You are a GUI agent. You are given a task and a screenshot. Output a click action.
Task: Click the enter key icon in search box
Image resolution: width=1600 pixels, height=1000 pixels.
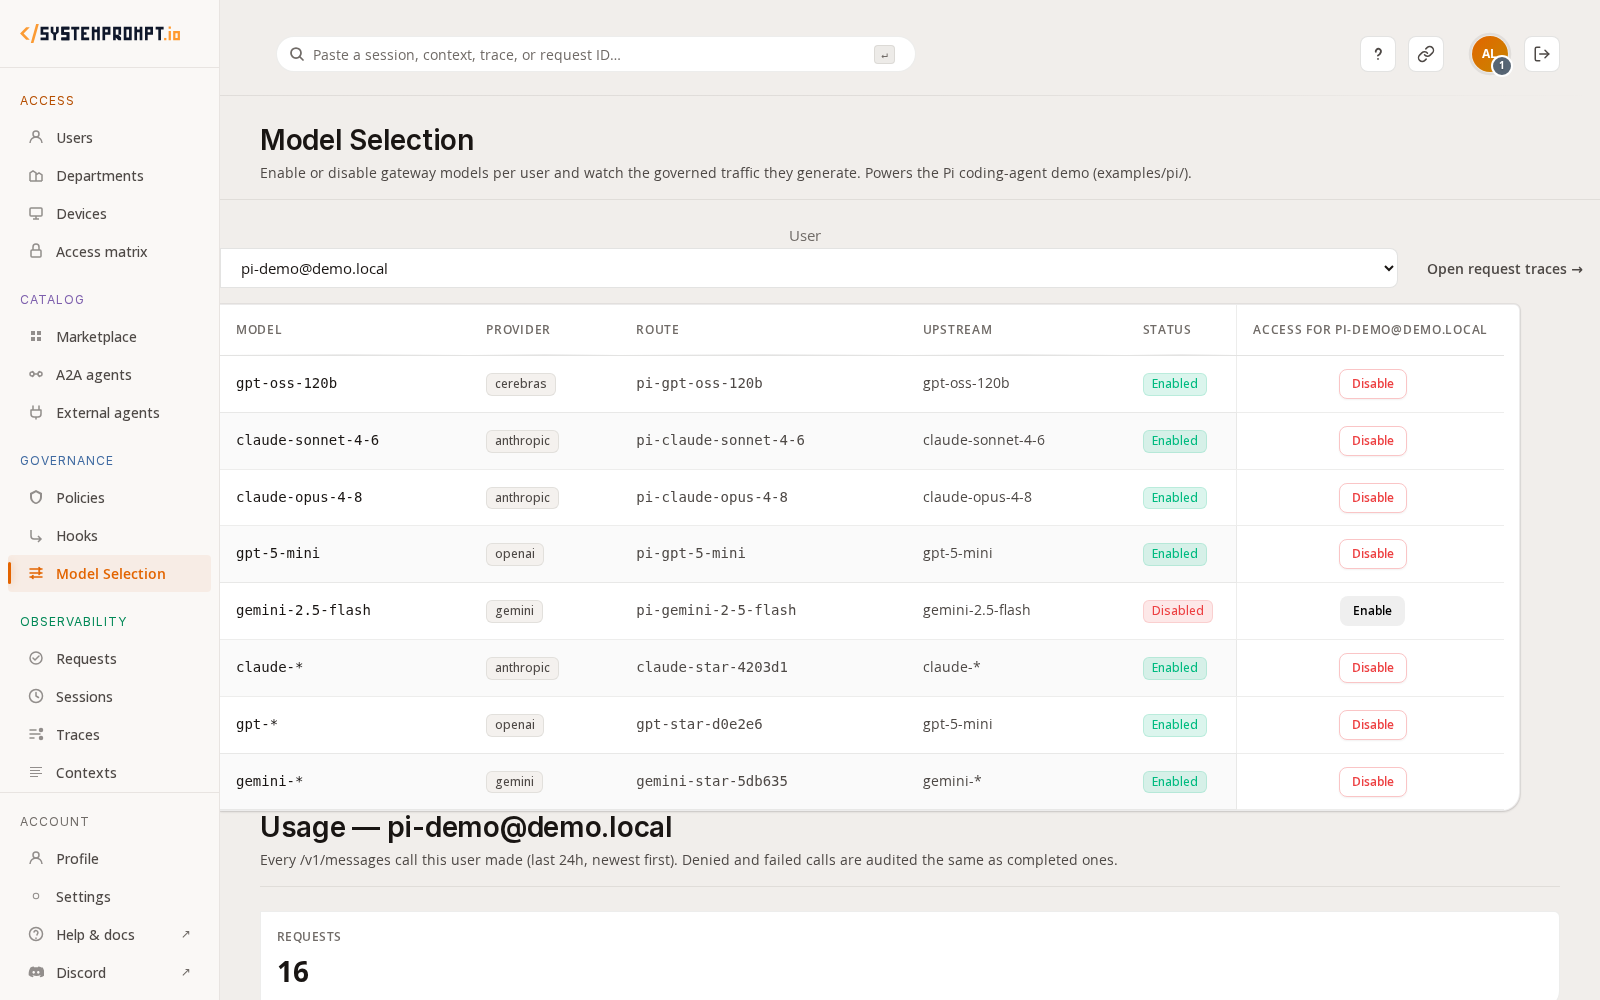tap(884, 54)
